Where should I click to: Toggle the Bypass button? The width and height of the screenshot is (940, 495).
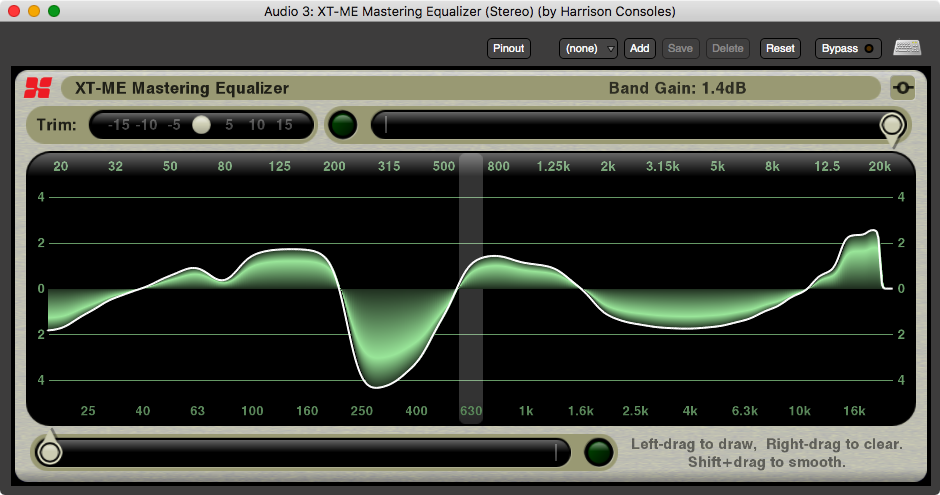[848, 49]
